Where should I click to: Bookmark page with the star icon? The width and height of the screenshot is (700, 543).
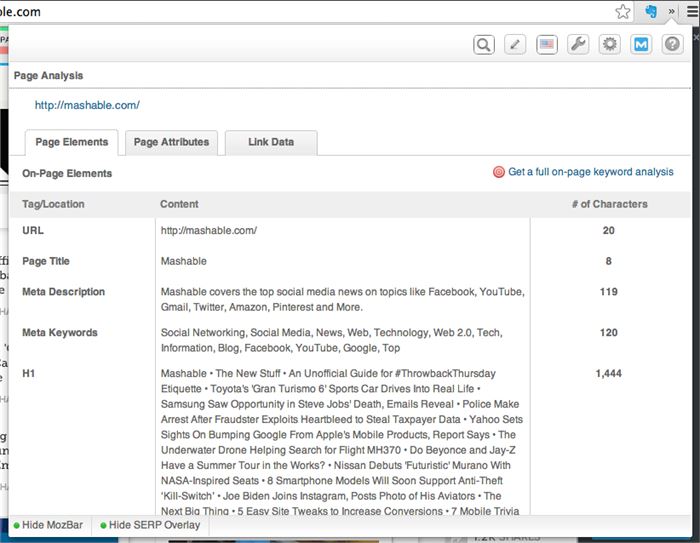point(623,11)
